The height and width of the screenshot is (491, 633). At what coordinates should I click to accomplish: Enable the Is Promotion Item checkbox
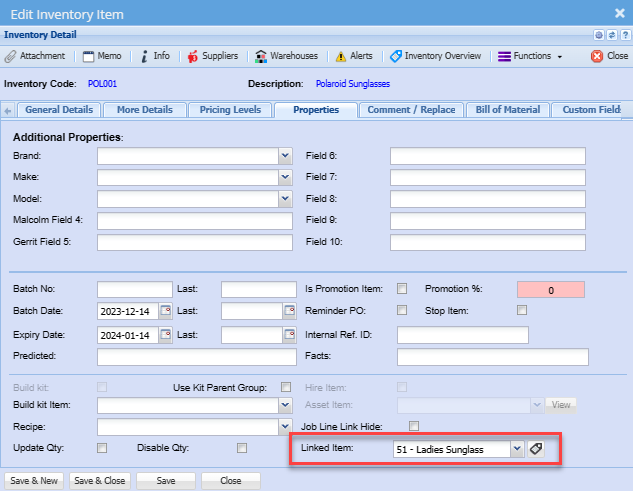[x=402, y=288]
